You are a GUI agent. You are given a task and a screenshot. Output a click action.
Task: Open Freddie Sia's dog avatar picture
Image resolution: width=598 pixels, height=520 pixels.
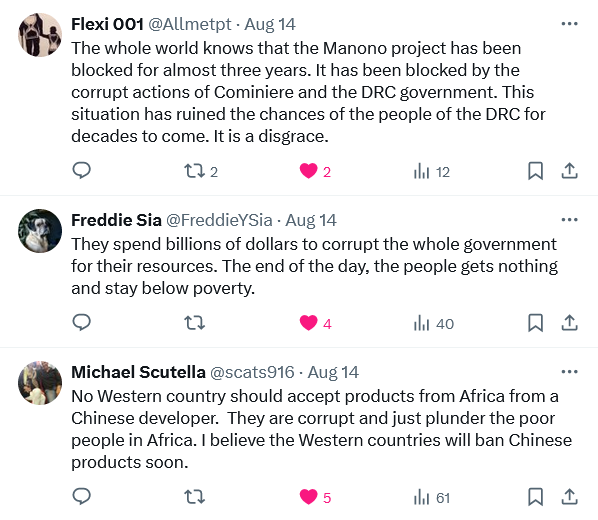point(40,231)
